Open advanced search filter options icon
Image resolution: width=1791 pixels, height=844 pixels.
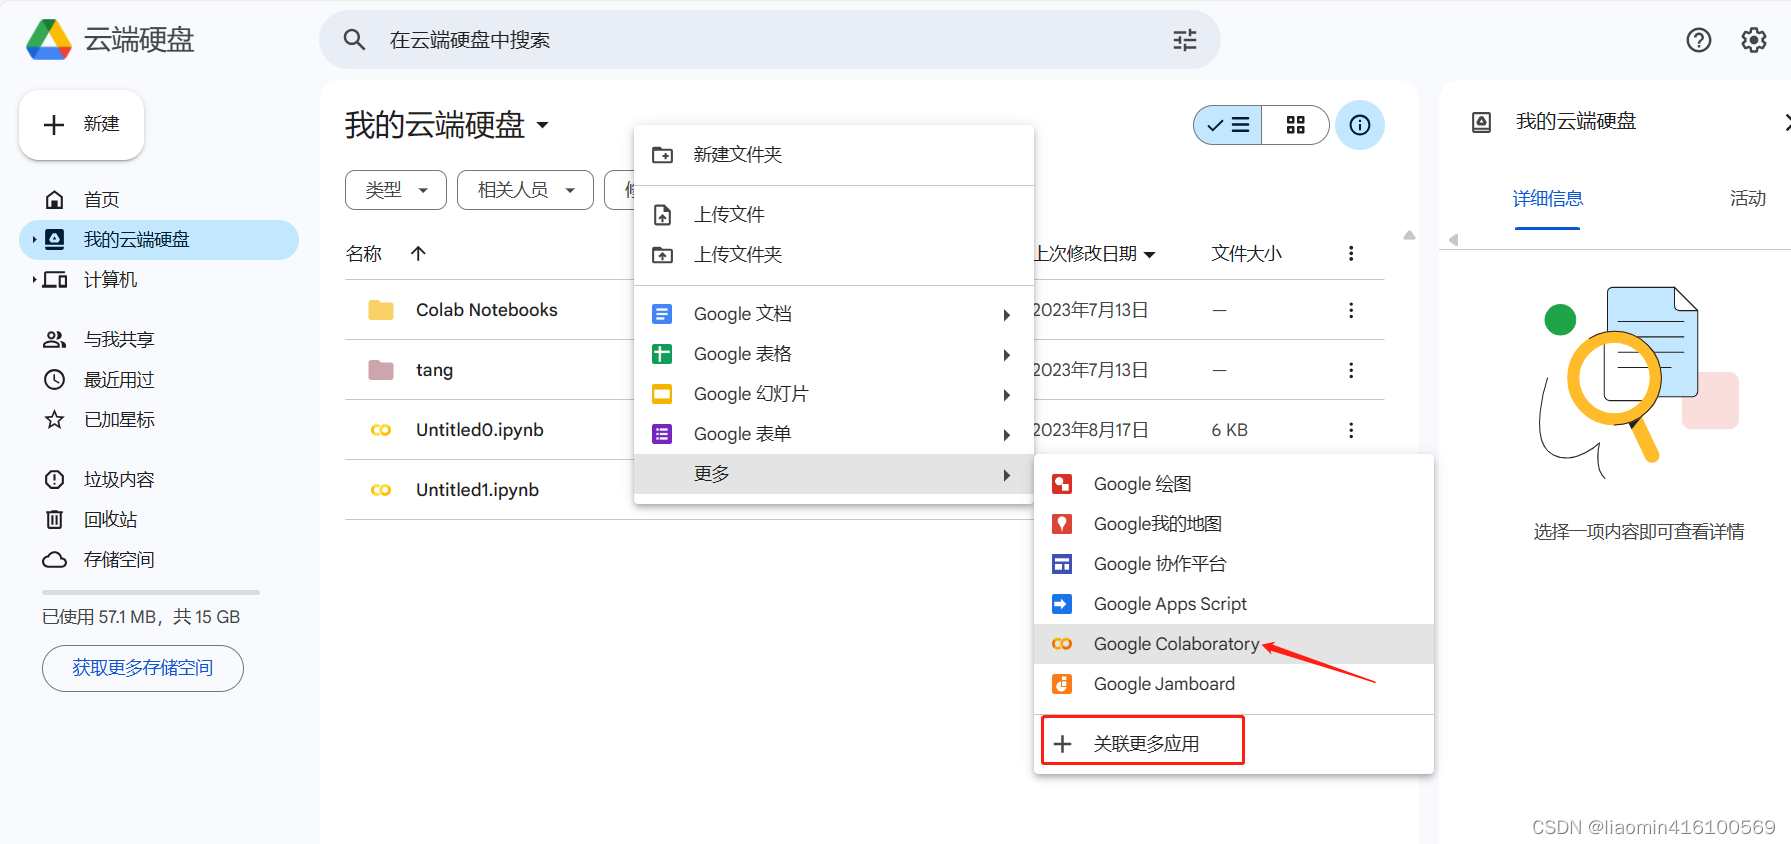(1185, 40)
